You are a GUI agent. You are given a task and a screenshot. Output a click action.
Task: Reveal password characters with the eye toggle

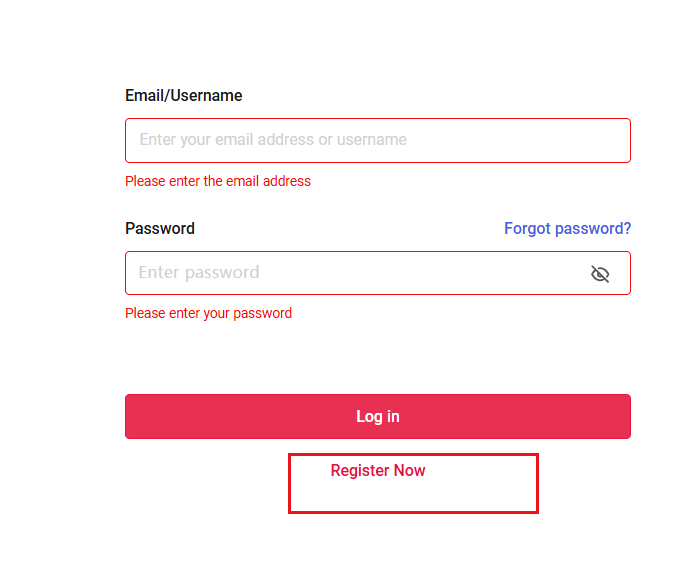(x=600, y=274)
